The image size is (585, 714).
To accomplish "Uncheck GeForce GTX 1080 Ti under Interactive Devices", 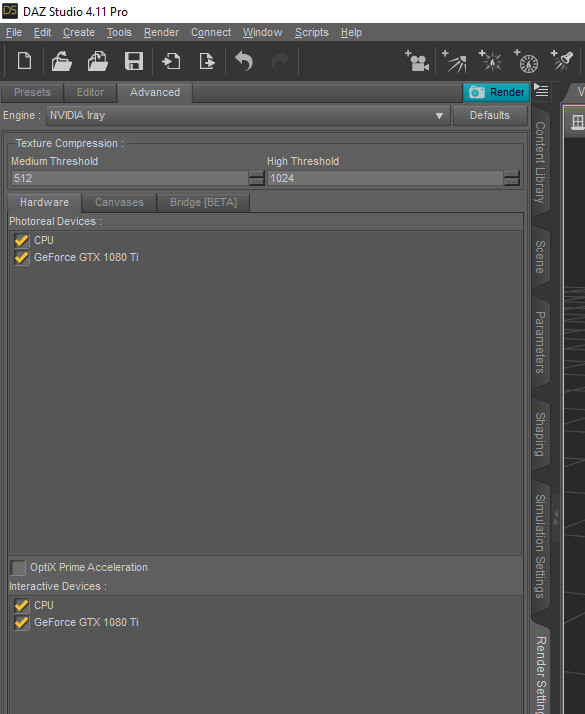I will 21,622.
